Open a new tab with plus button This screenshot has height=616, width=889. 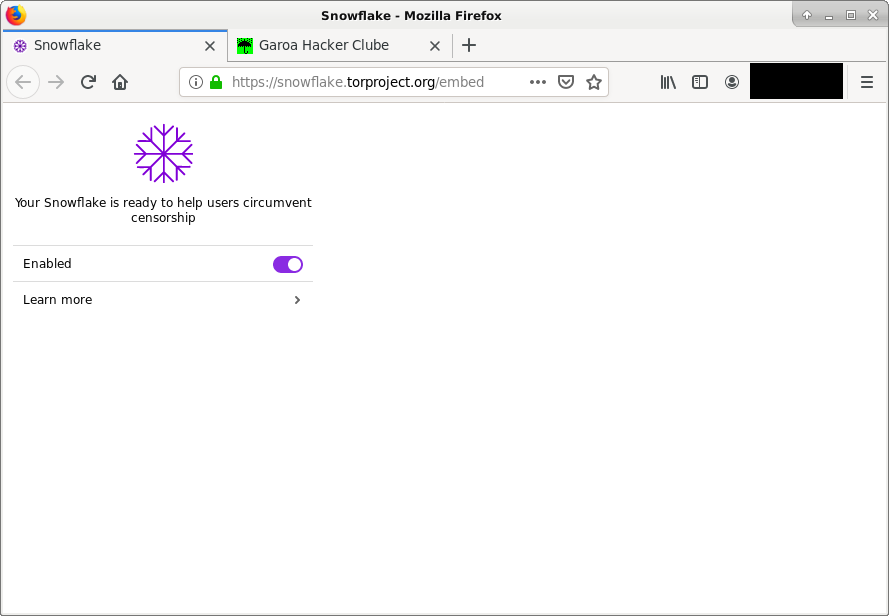click(469, 45)
